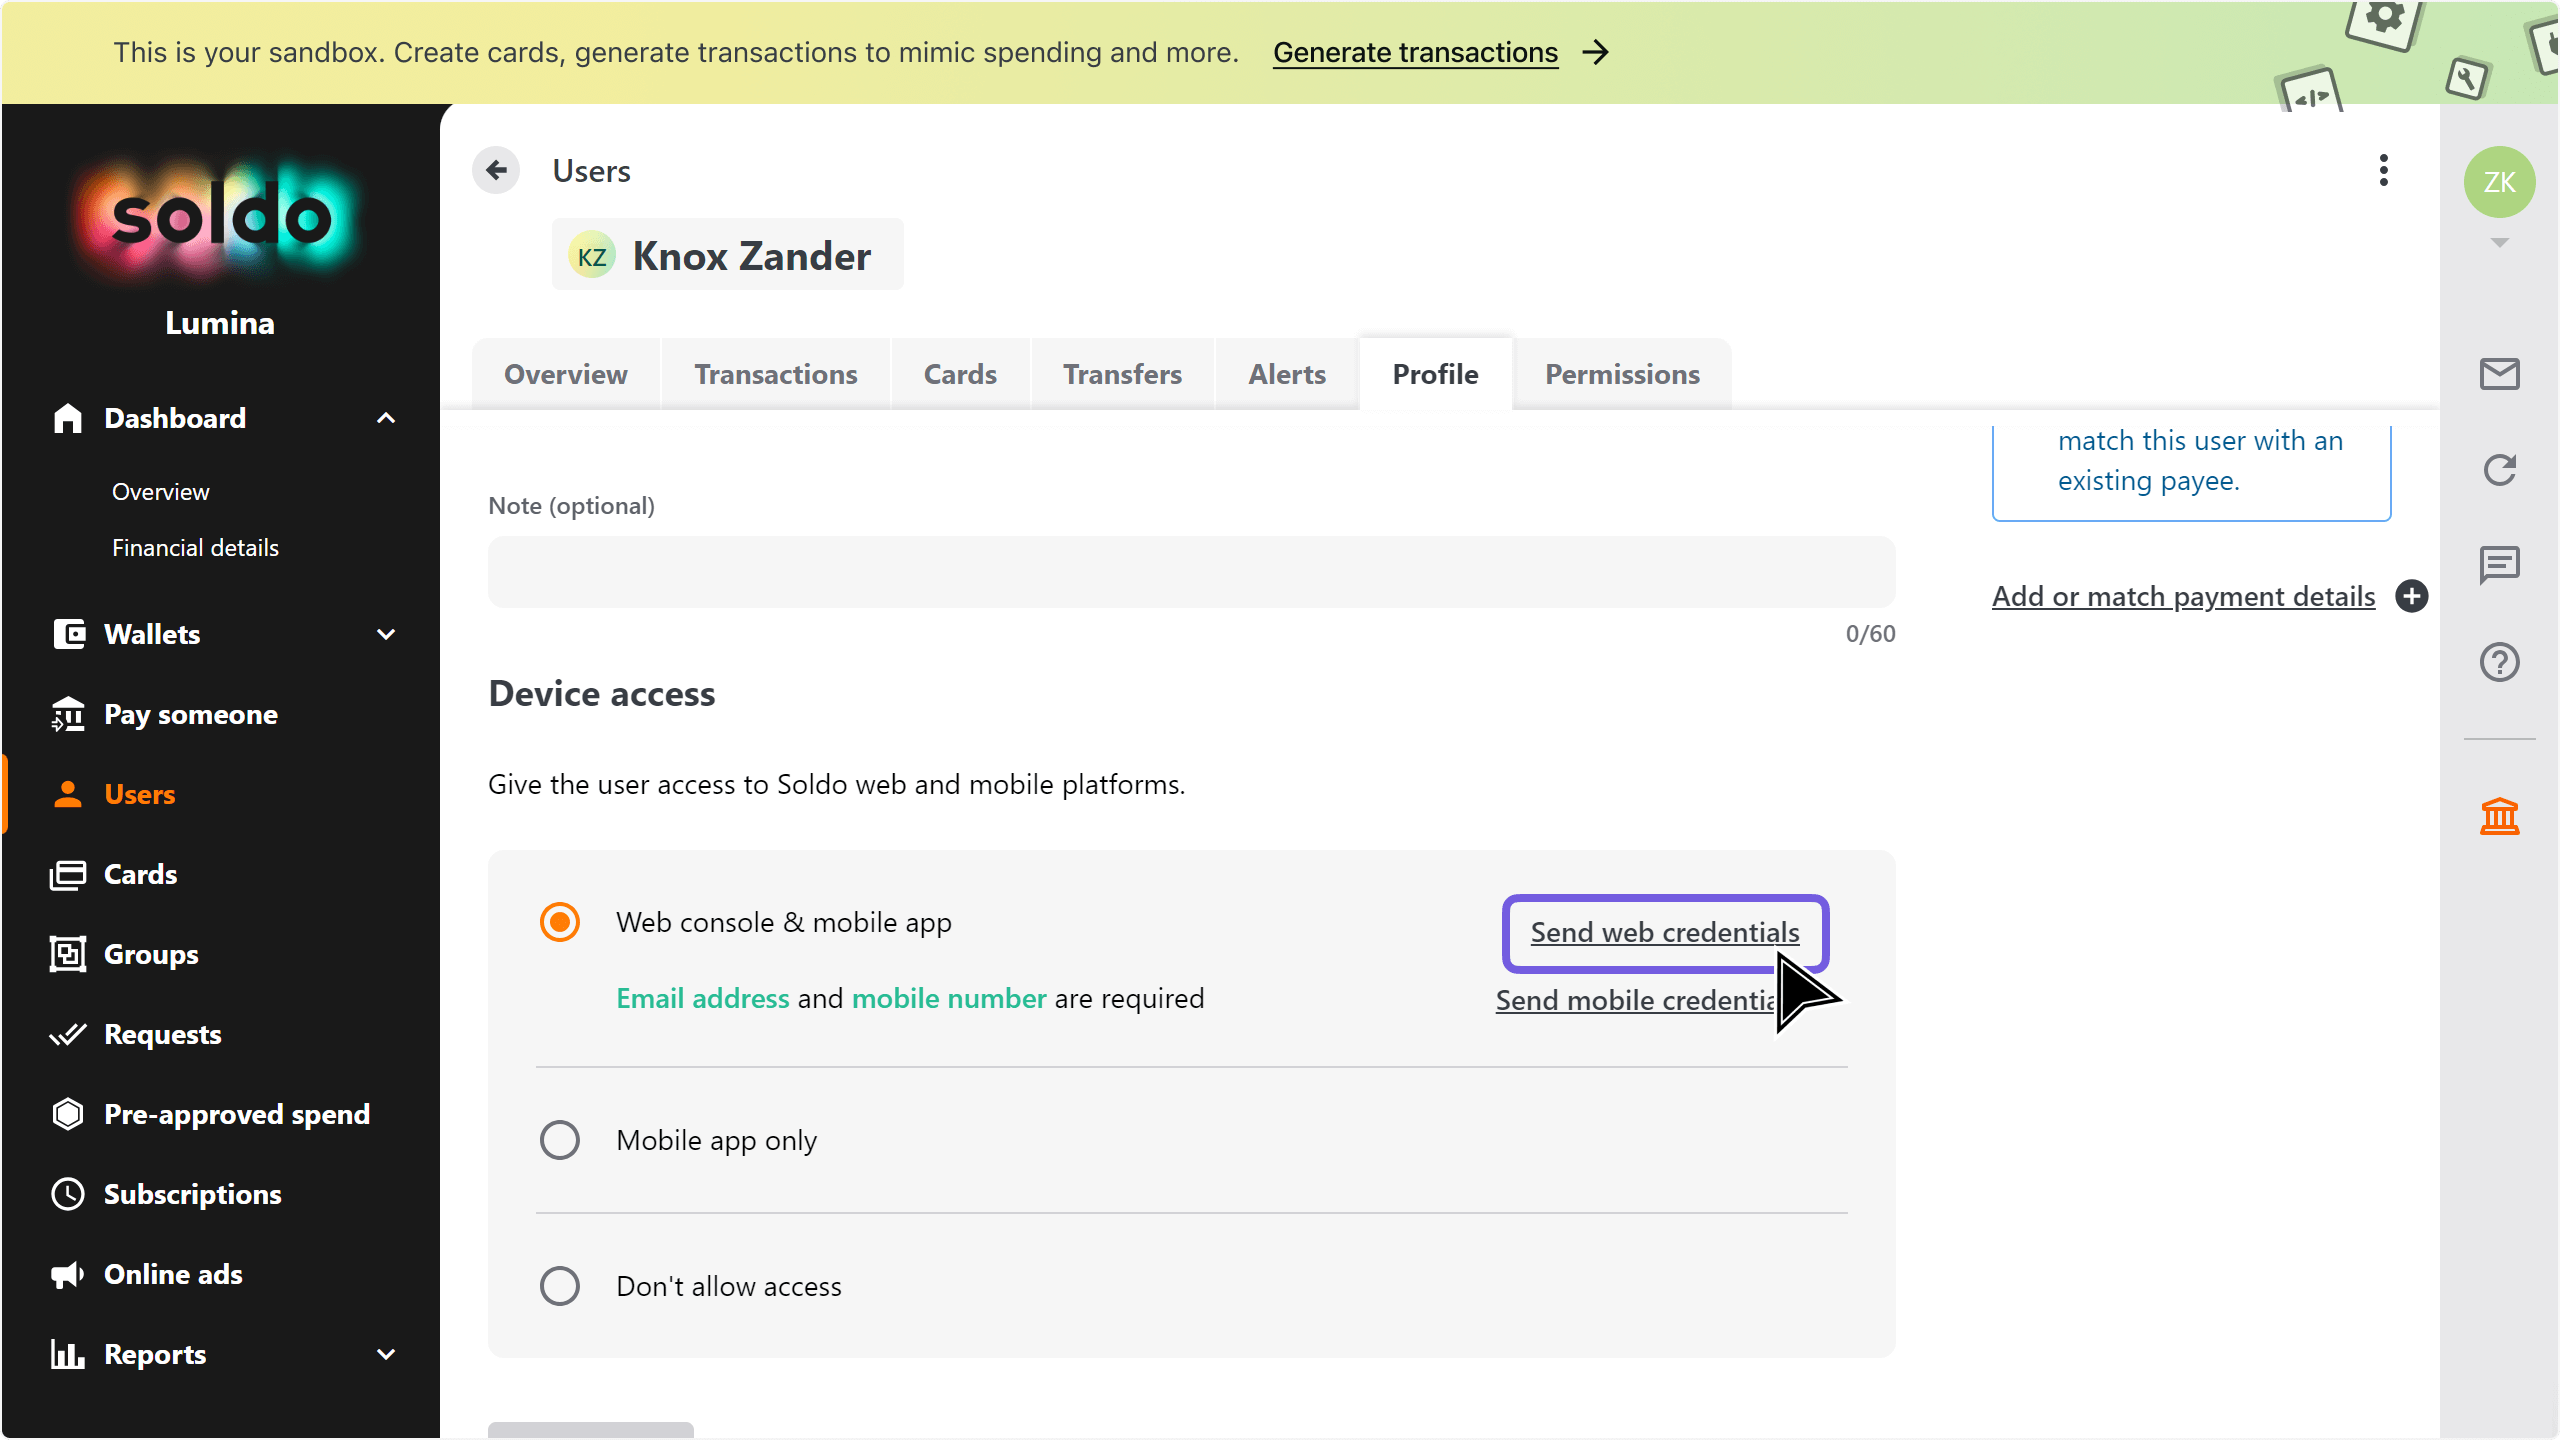The image size is (2560, 1440).
Task: Click the refresh icon in right panel
Action: tap(2499, 470)
